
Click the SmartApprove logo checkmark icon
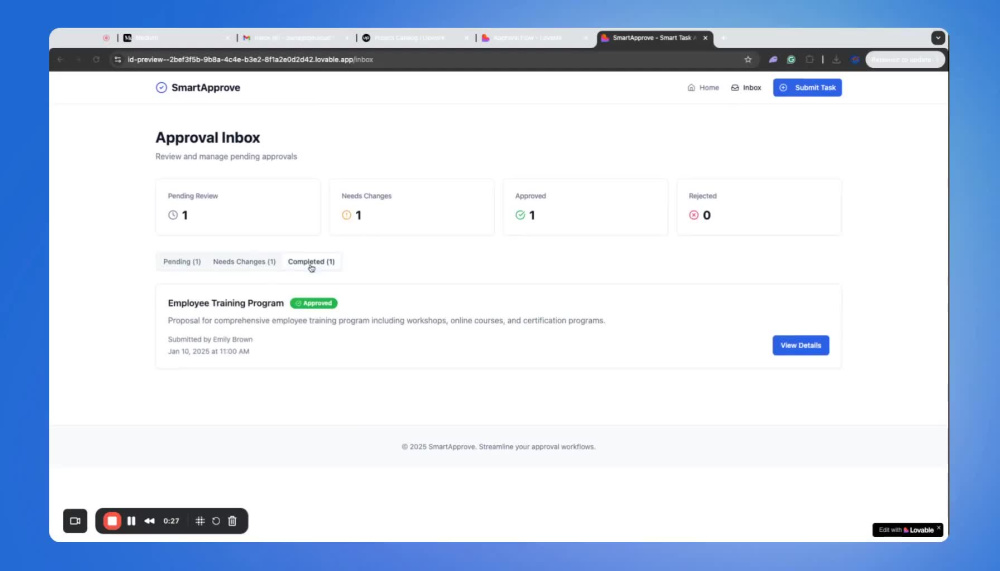tap(161, 87)
